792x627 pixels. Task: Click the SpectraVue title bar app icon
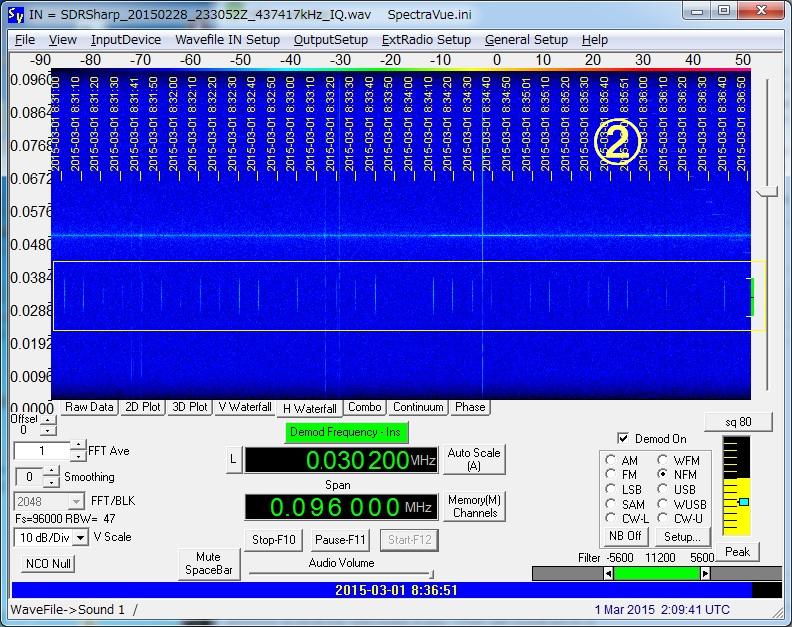[x=16, y=15]
